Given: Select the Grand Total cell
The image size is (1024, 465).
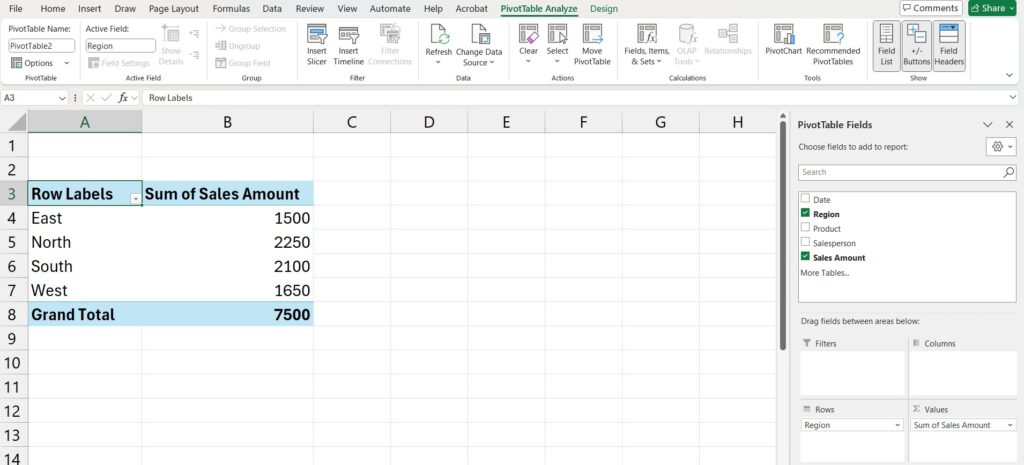Looking at the screenshot, I should 85,315.
